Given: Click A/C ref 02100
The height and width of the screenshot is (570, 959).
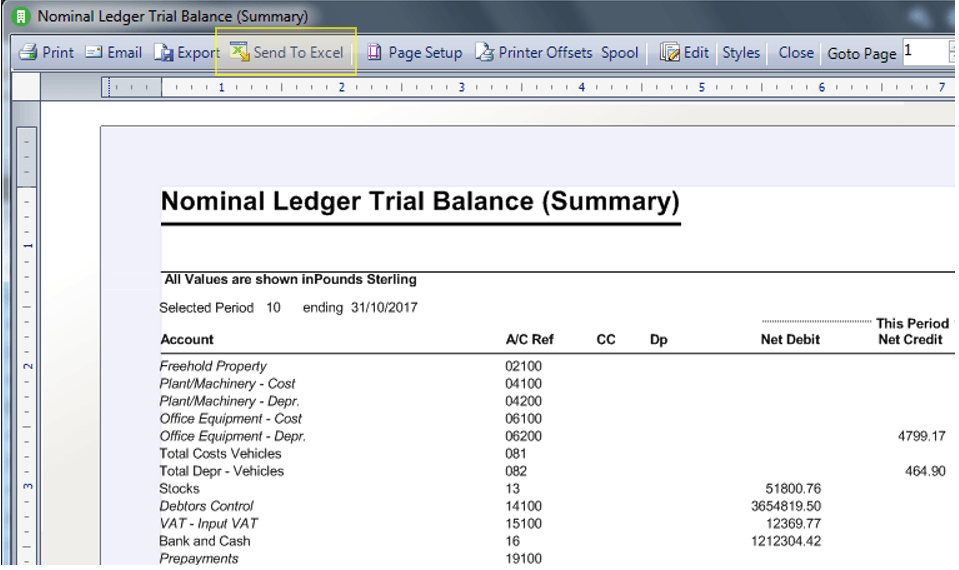Looking at the screenshot, I should point(524,366).
